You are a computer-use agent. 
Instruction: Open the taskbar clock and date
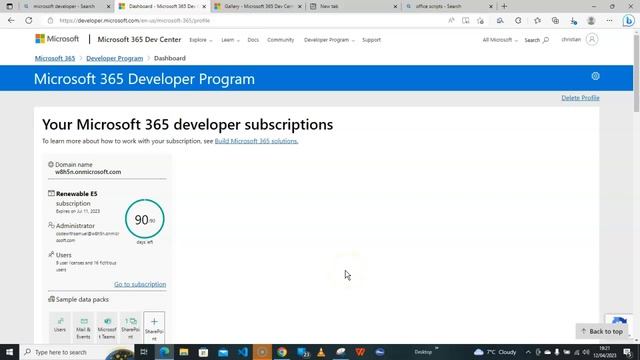pos(604,352)
